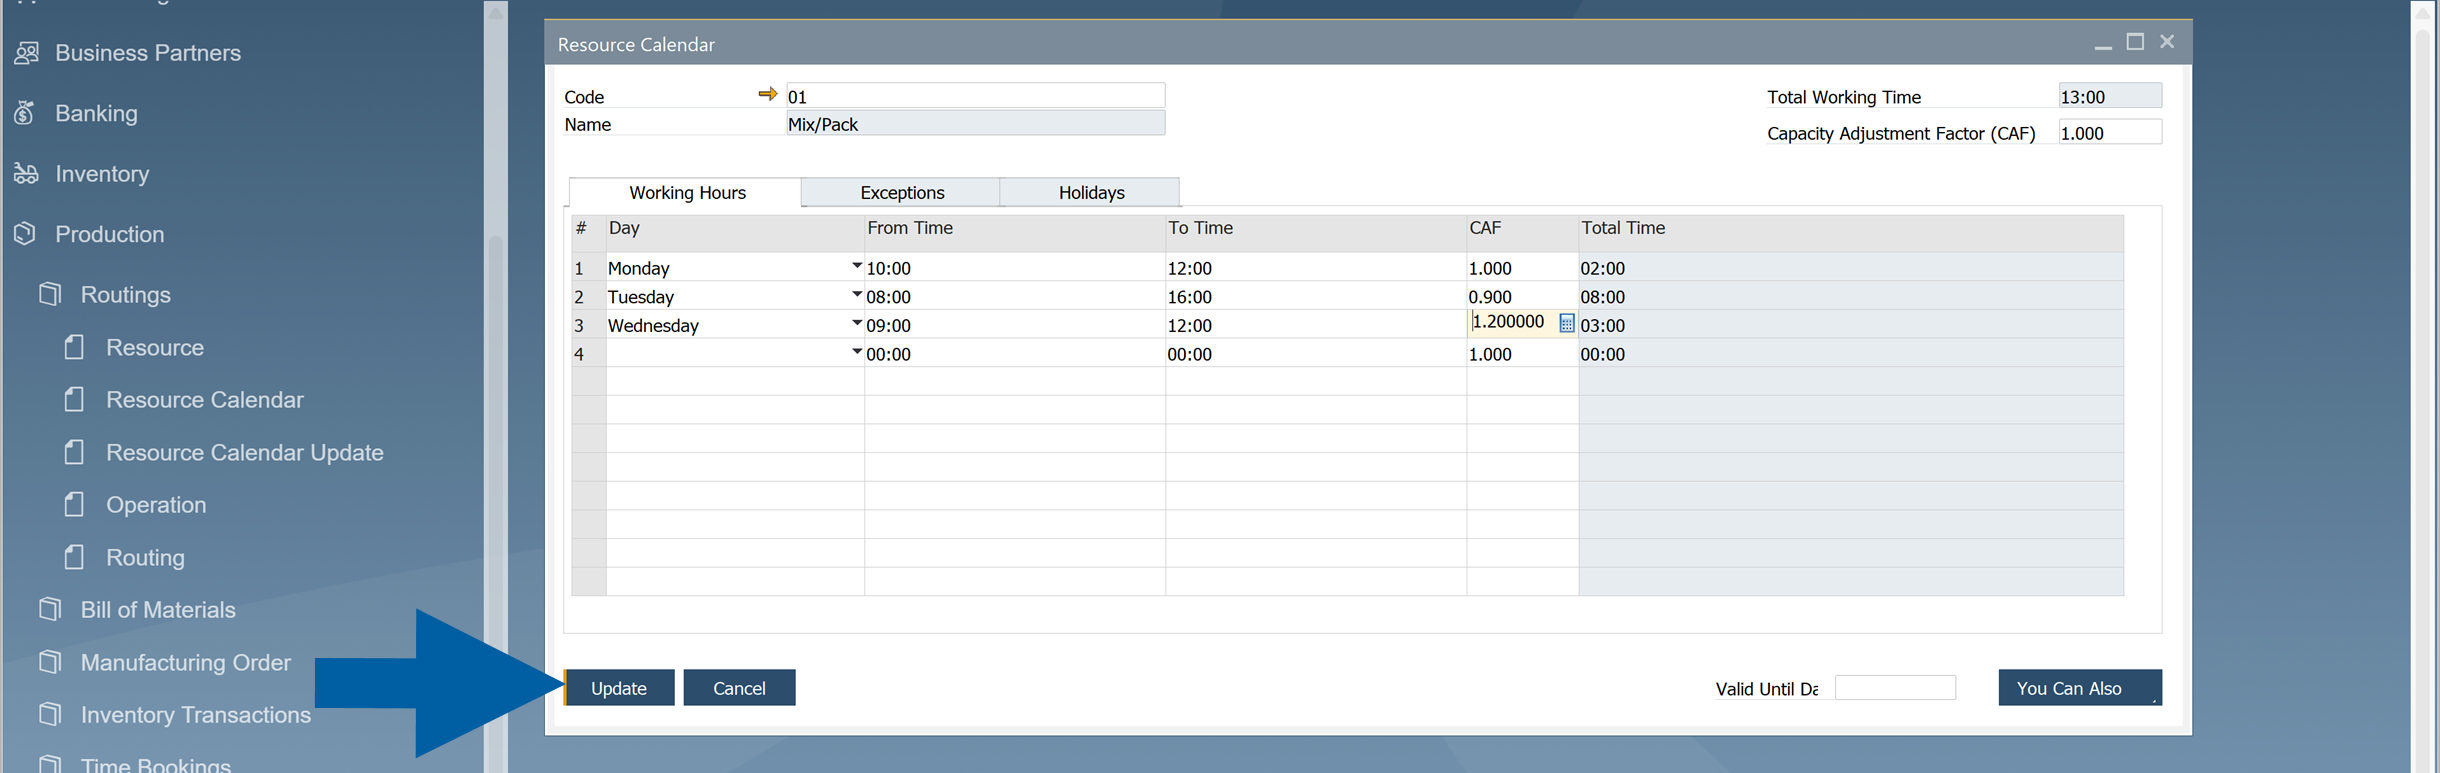Click the Capacity Adjustment Factor field

(x=2109, y=132)
